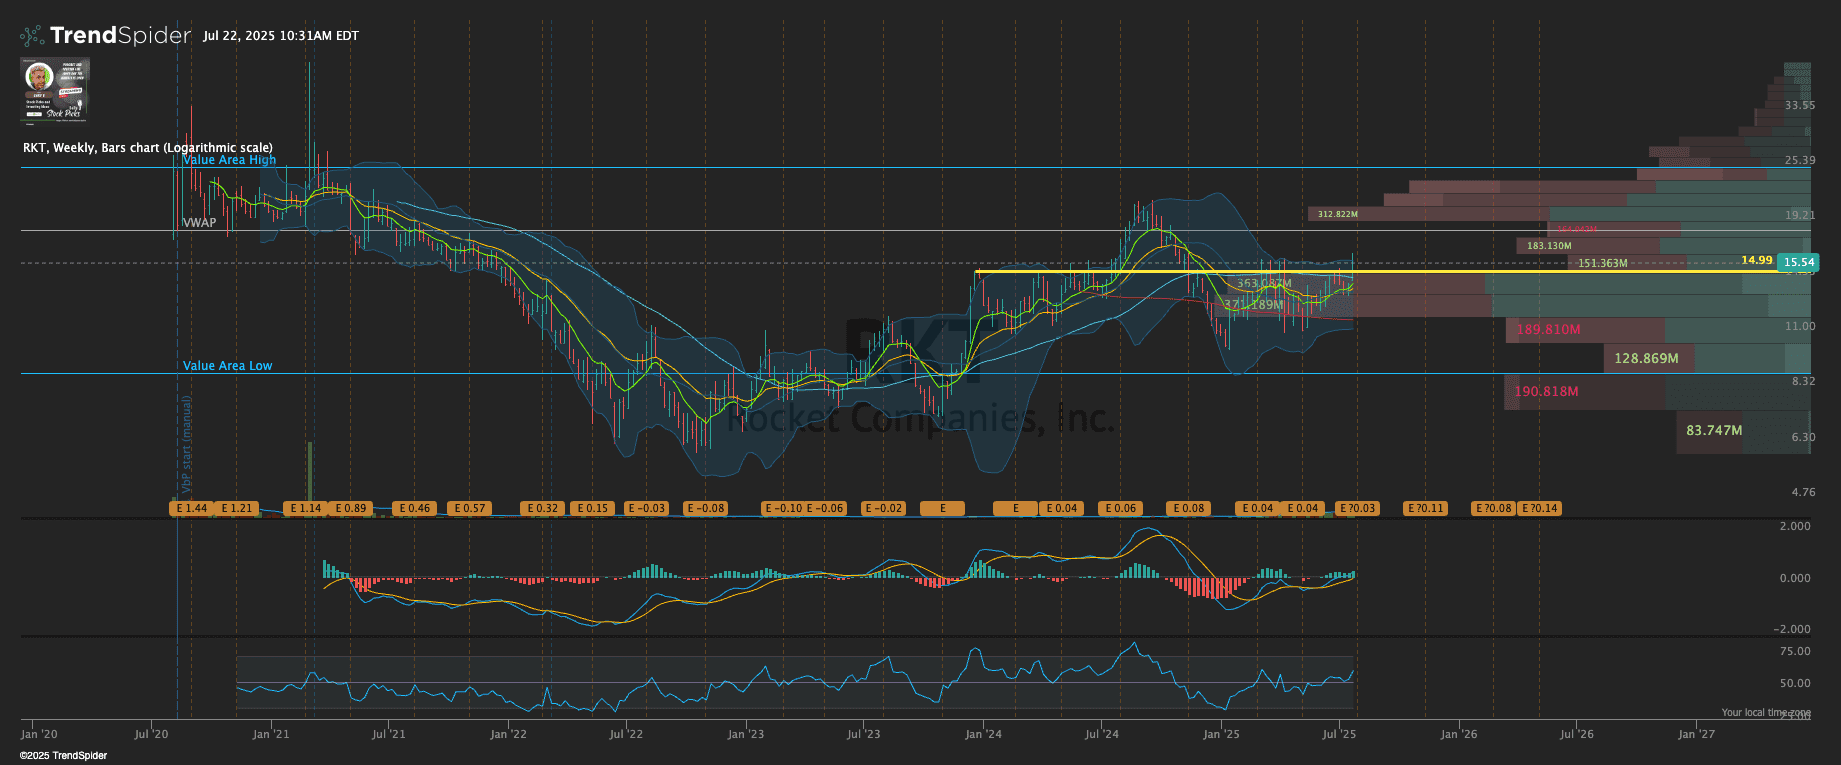Open the E ?0.14 estimated earnings marker
This screenshot has height=765, width=1841.
1539,508
